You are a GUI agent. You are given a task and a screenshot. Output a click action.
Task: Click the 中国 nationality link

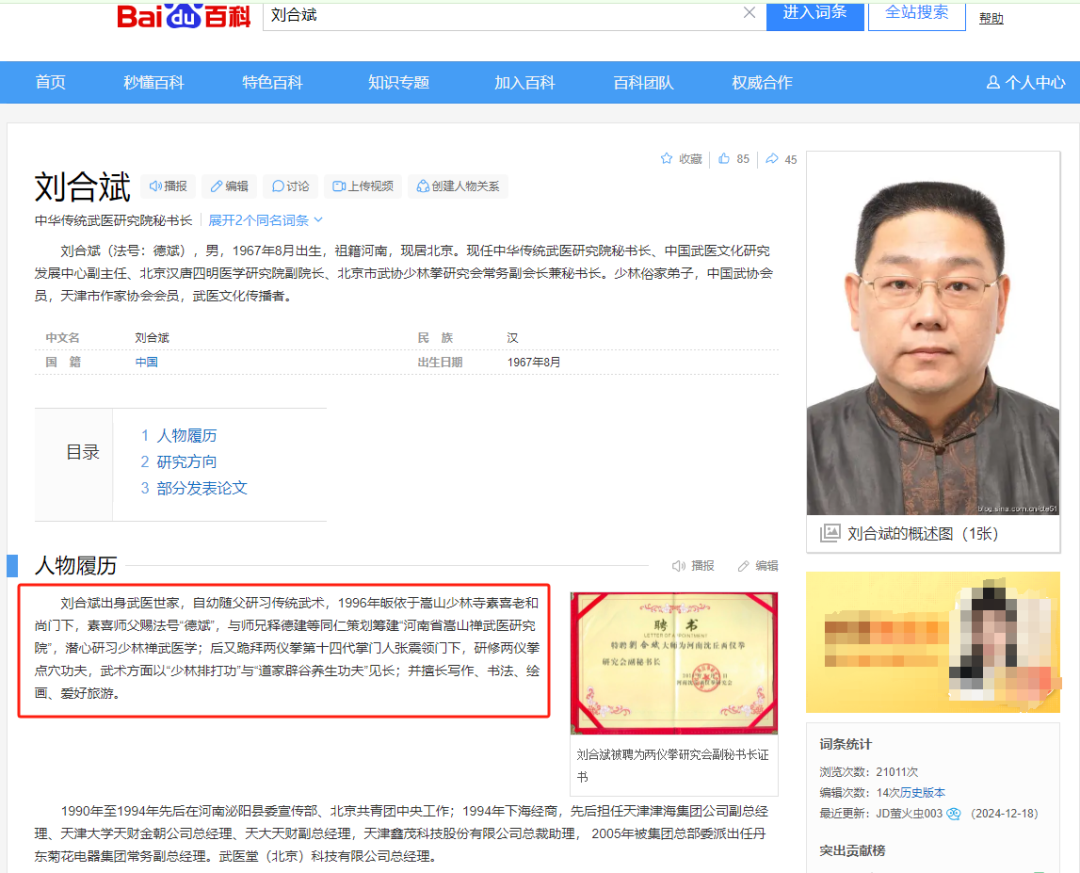(x=146, y=362)
